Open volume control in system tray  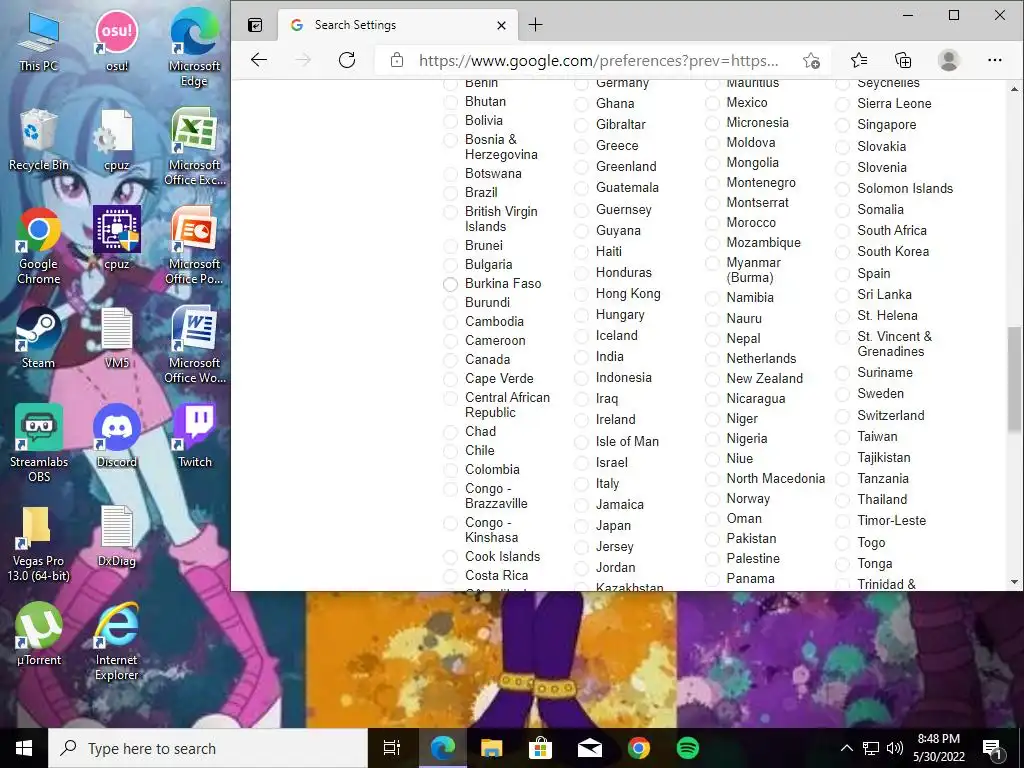[895, 748]
